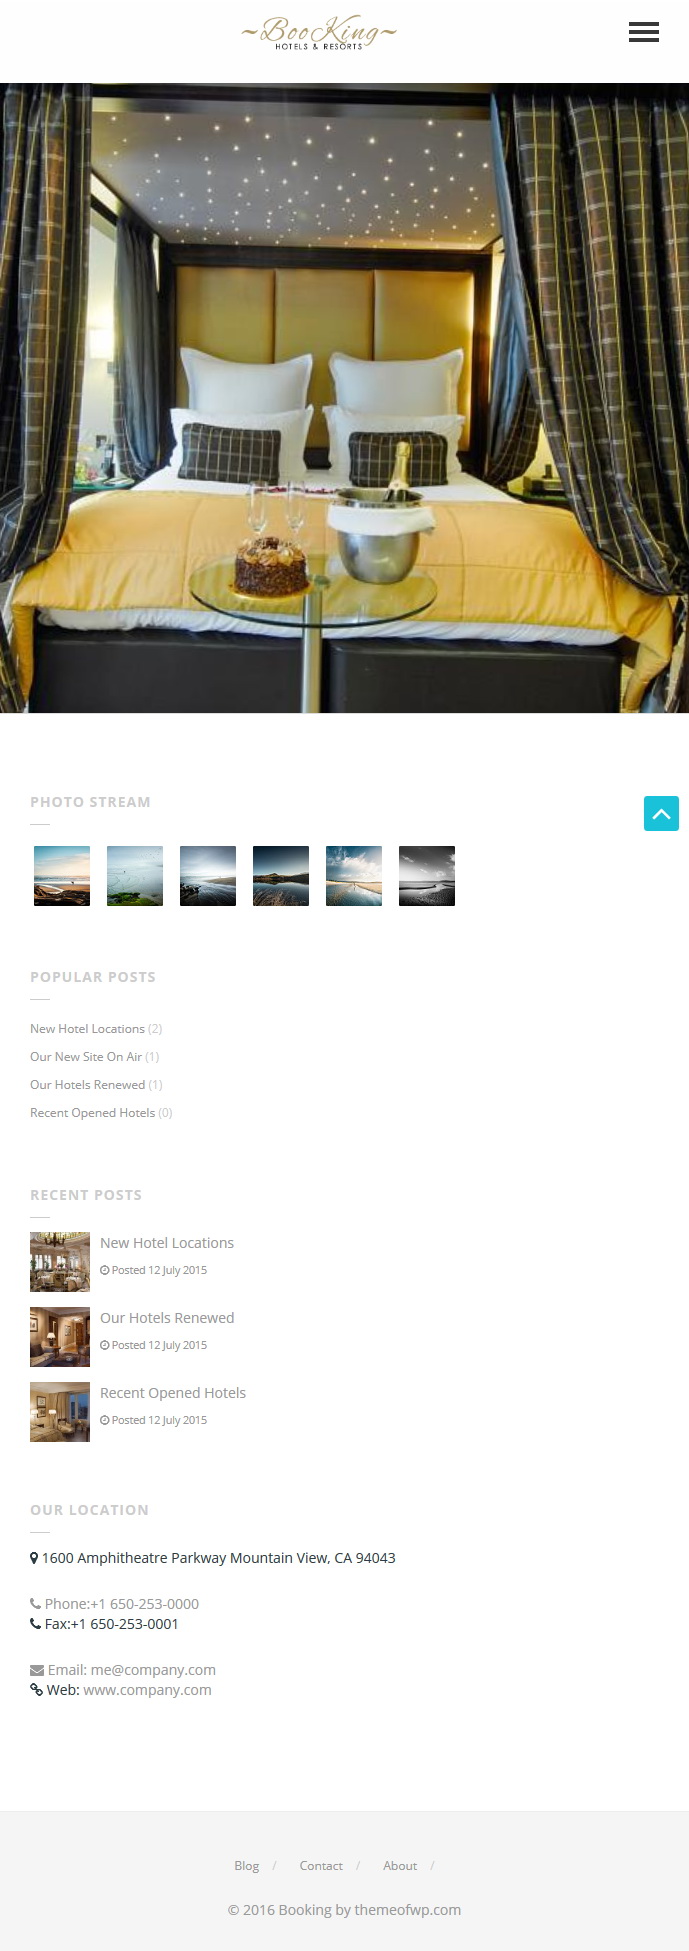Open the hamburger navigation menu

click(x=643, y=32)
